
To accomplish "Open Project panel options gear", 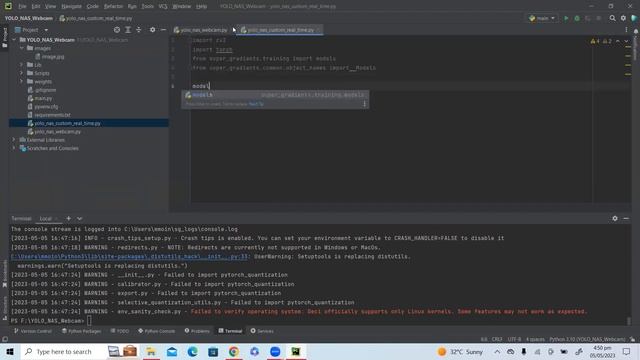I will click(x=152, y=30).
